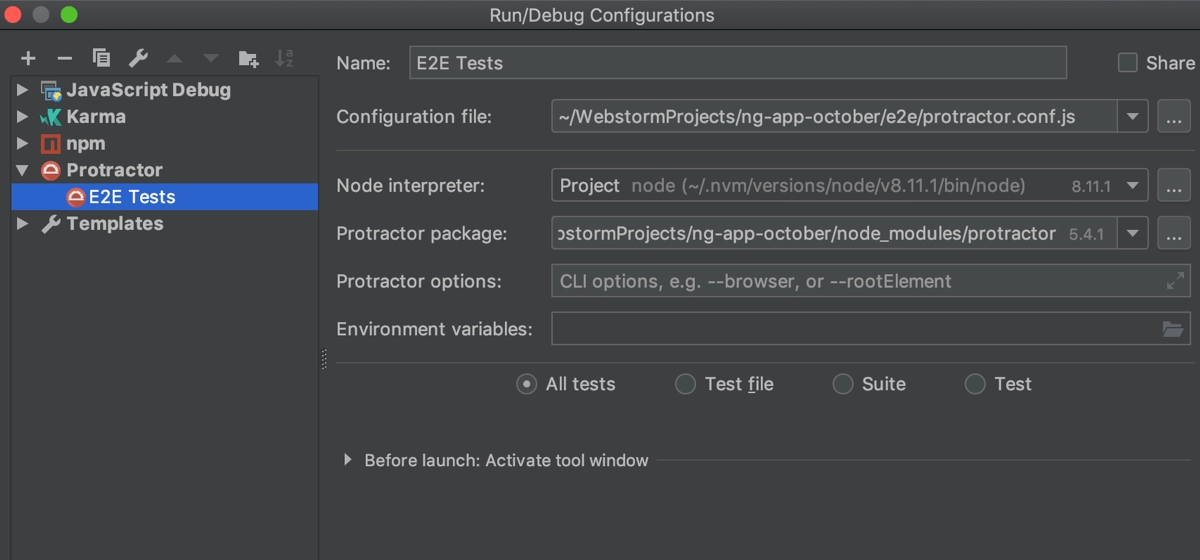
Task: Add a new configuration with plus icon
Action: [28, 59]
